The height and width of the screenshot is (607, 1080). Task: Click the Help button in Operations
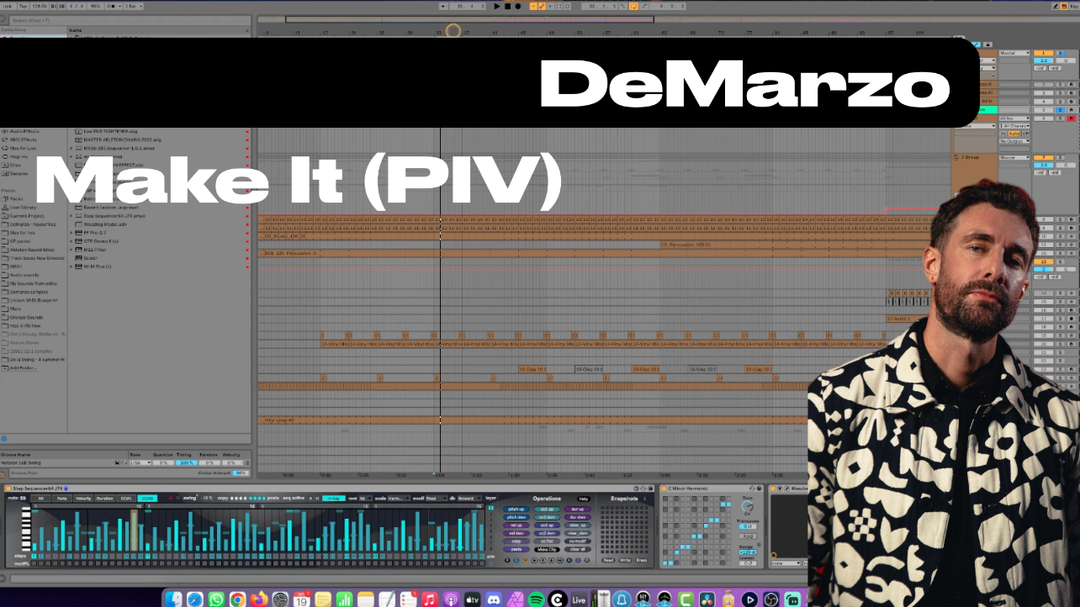pyautogui.click(x=584, y=498)
